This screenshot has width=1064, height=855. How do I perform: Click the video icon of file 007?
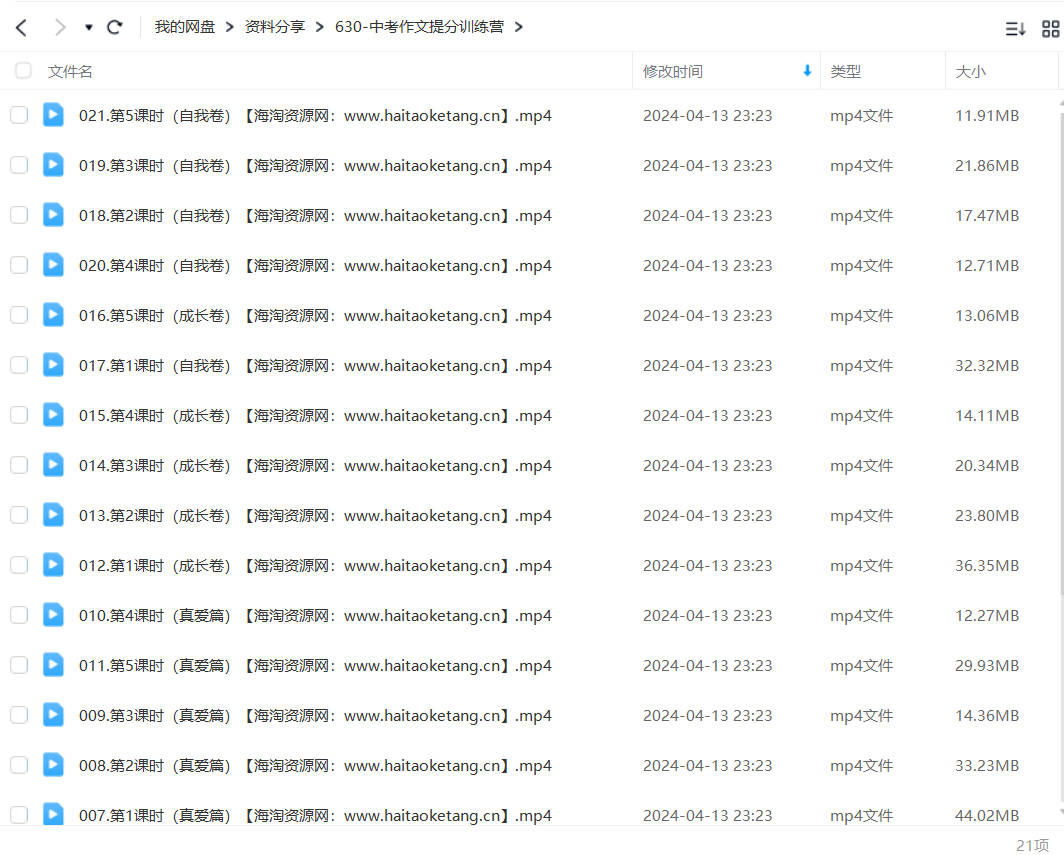53,814
